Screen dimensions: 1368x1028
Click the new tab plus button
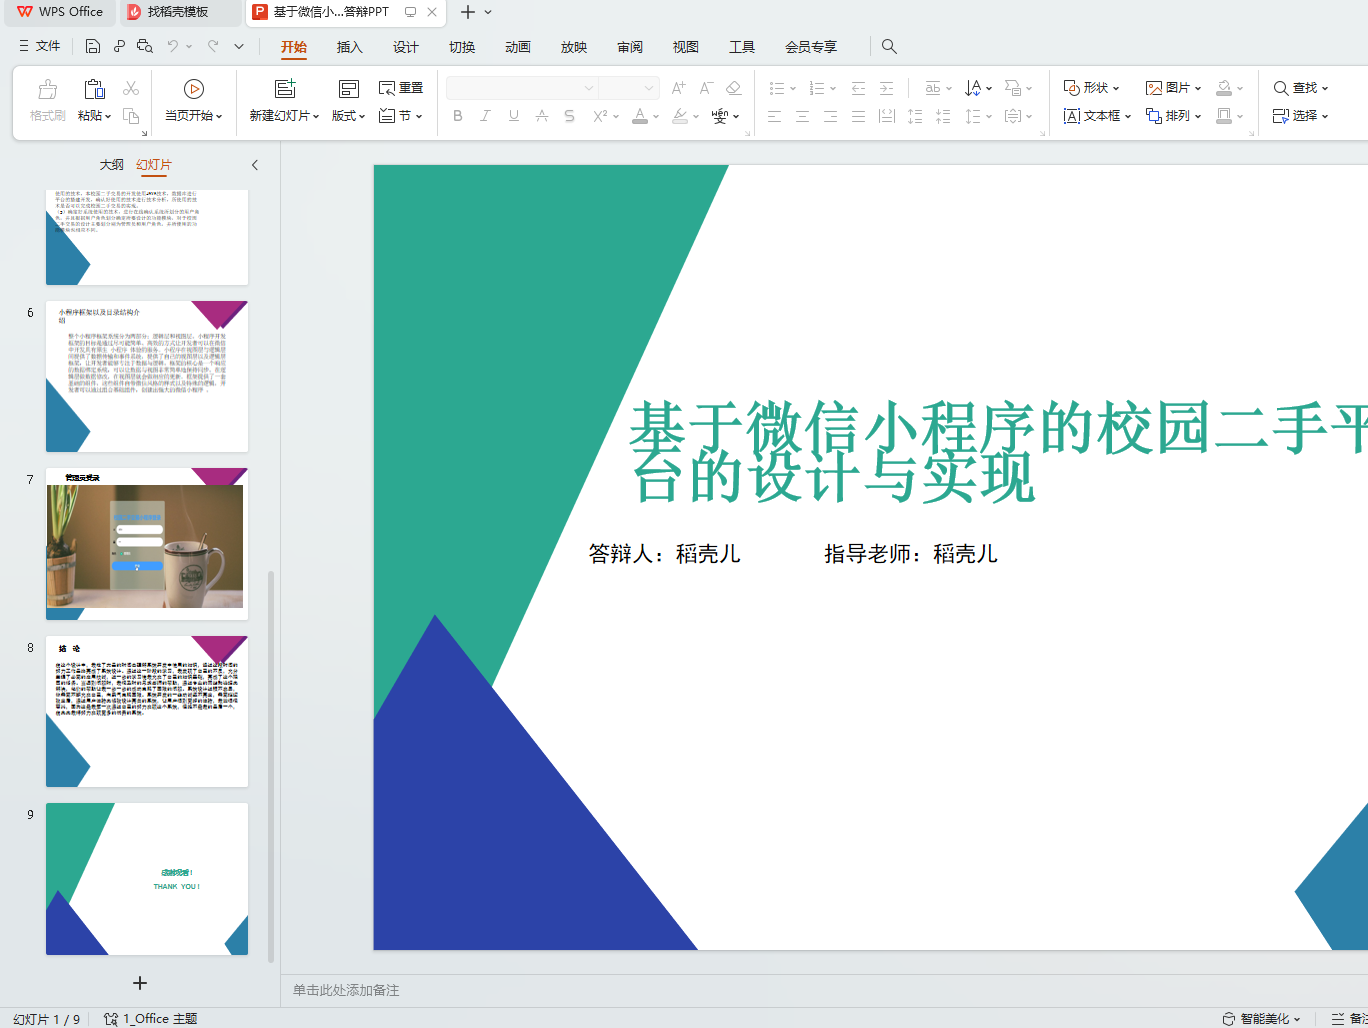(467, 12)
